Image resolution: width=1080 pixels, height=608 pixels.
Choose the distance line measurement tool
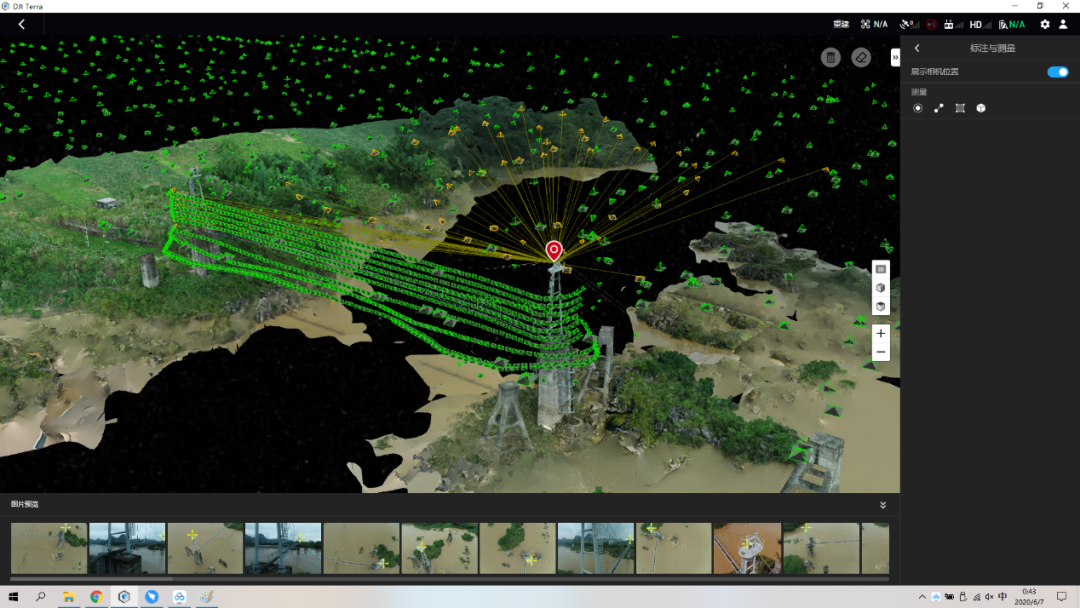(939, 108)
